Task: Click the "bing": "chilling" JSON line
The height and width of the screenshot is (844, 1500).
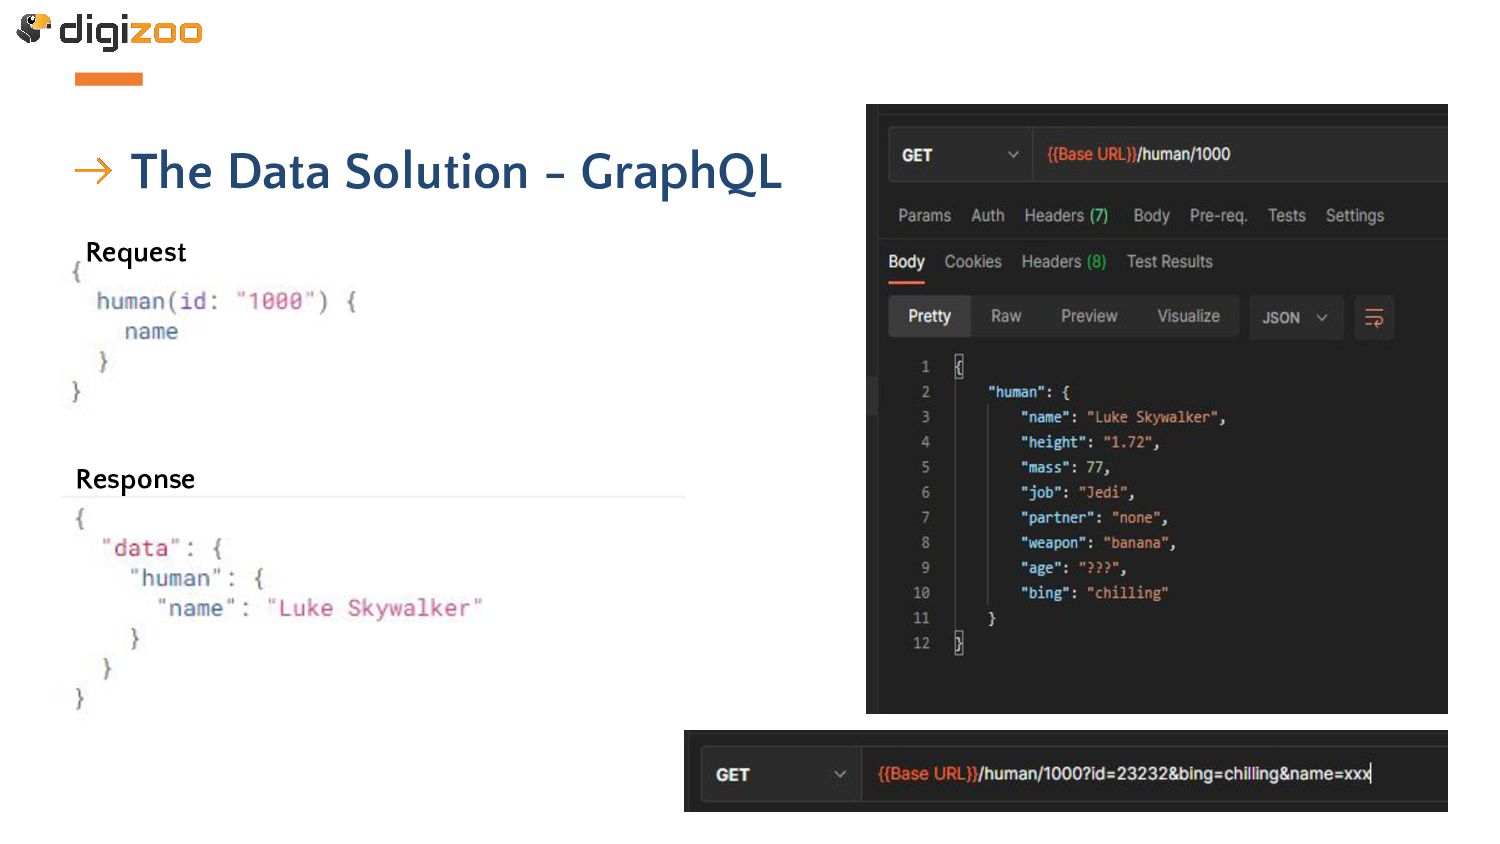Action: tap(1094, 592)
